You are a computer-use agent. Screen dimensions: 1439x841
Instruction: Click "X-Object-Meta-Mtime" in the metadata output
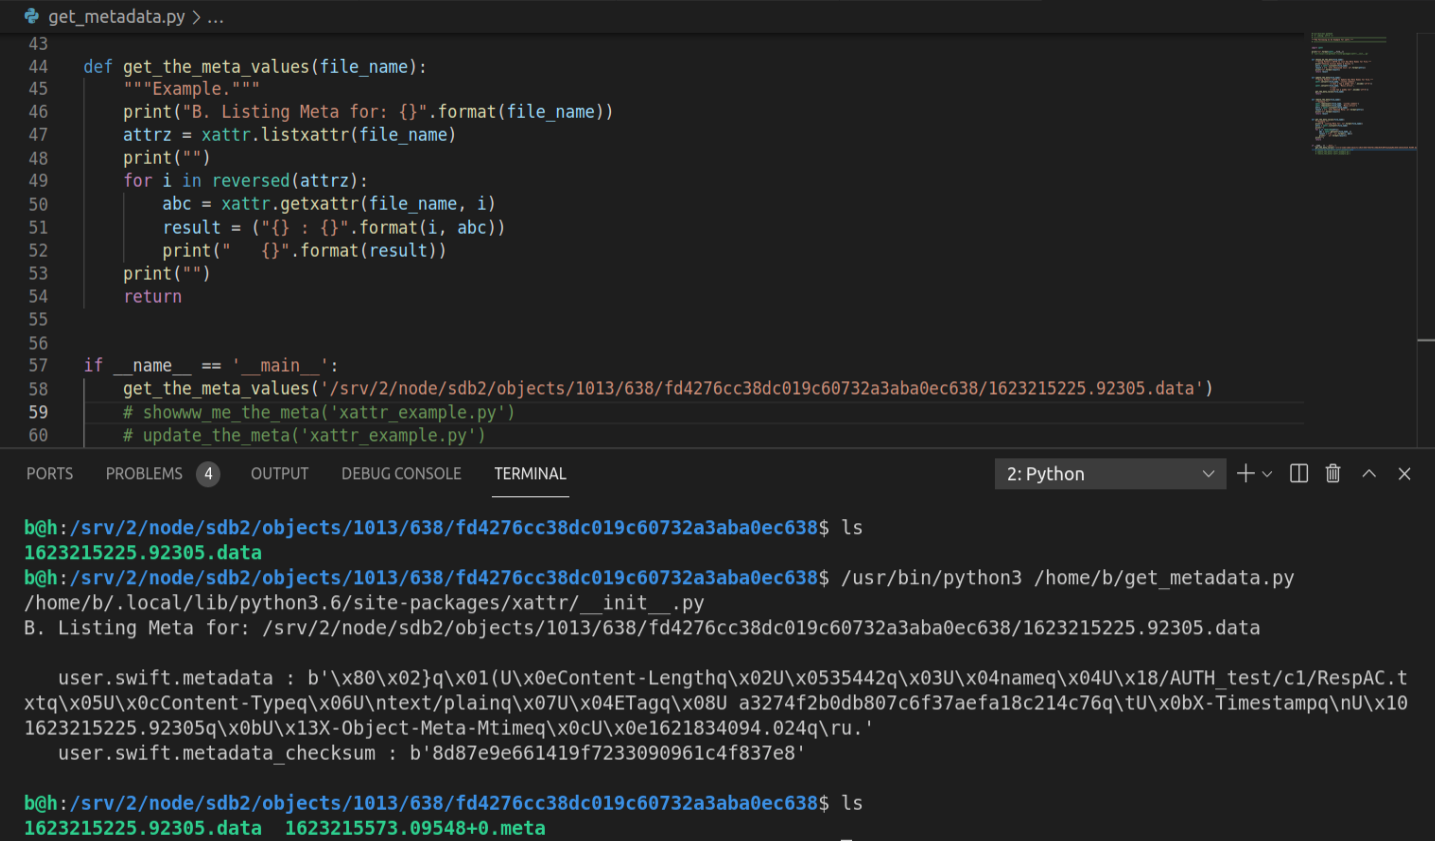point(422,728)
